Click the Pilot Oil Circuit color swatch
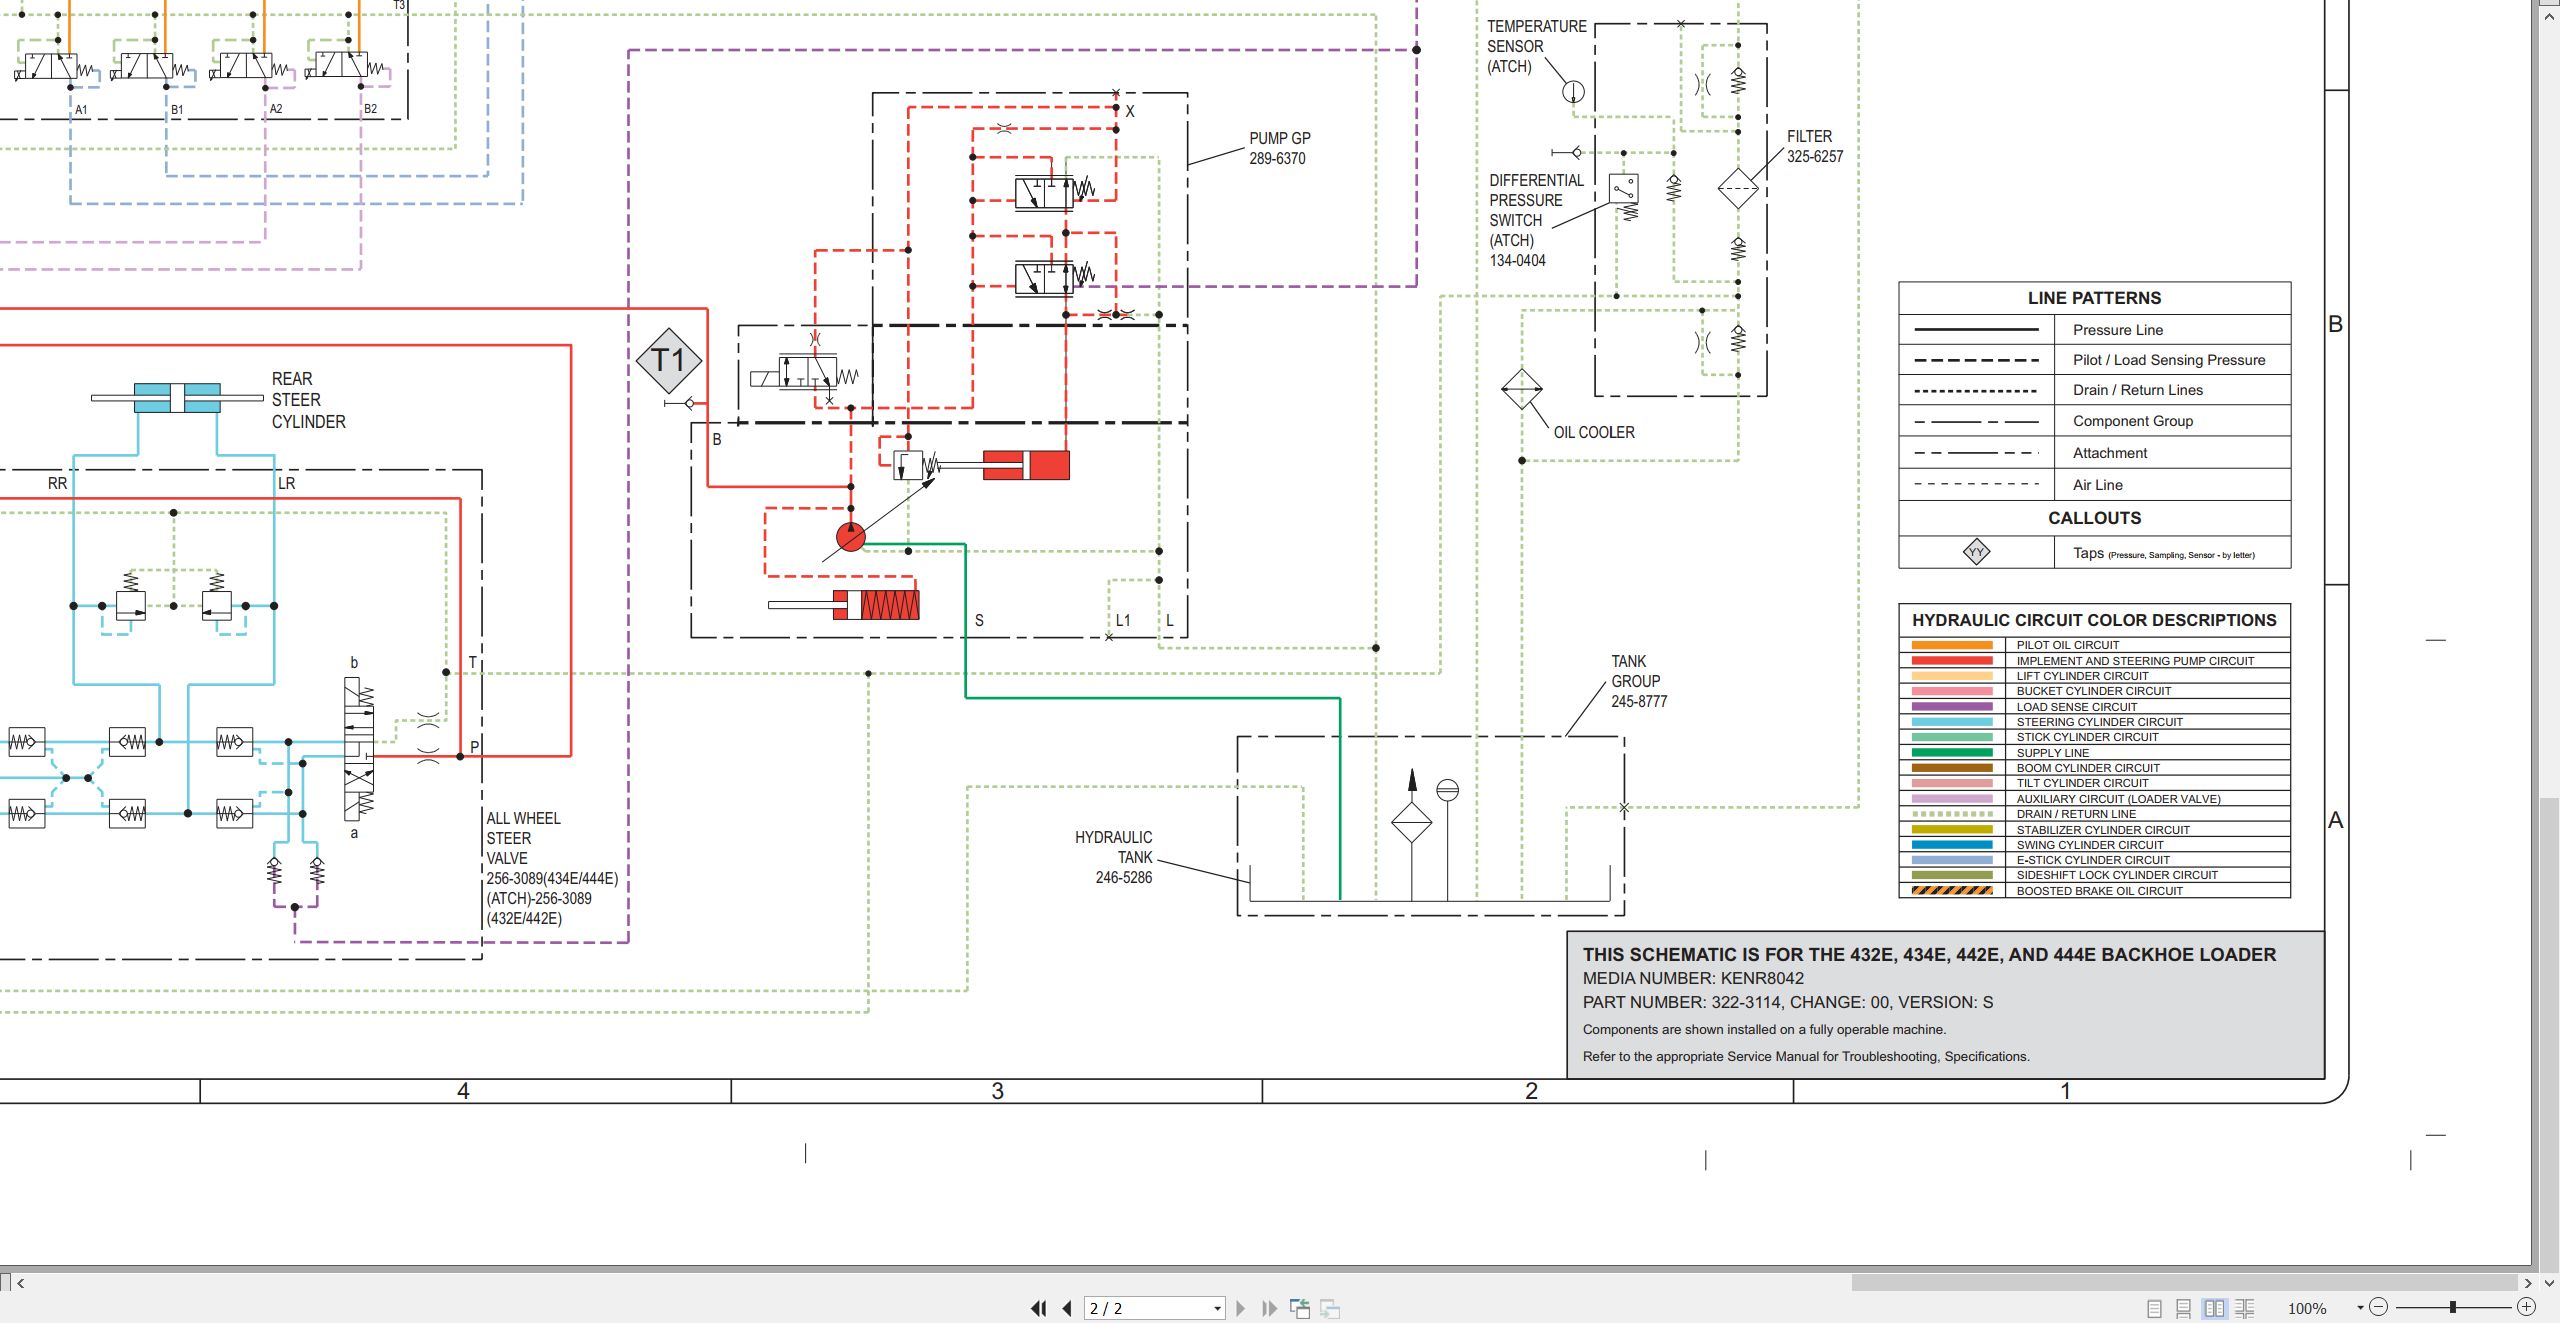 point(1952,645)
